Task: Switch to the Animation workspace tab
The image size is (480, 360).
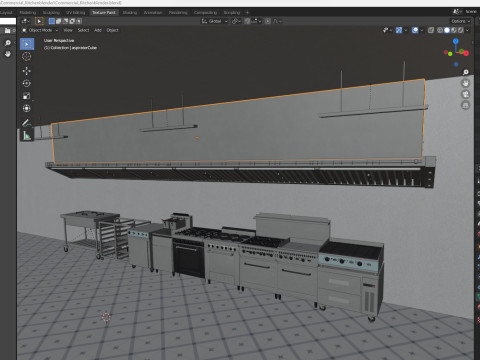Action: point(153,12)
